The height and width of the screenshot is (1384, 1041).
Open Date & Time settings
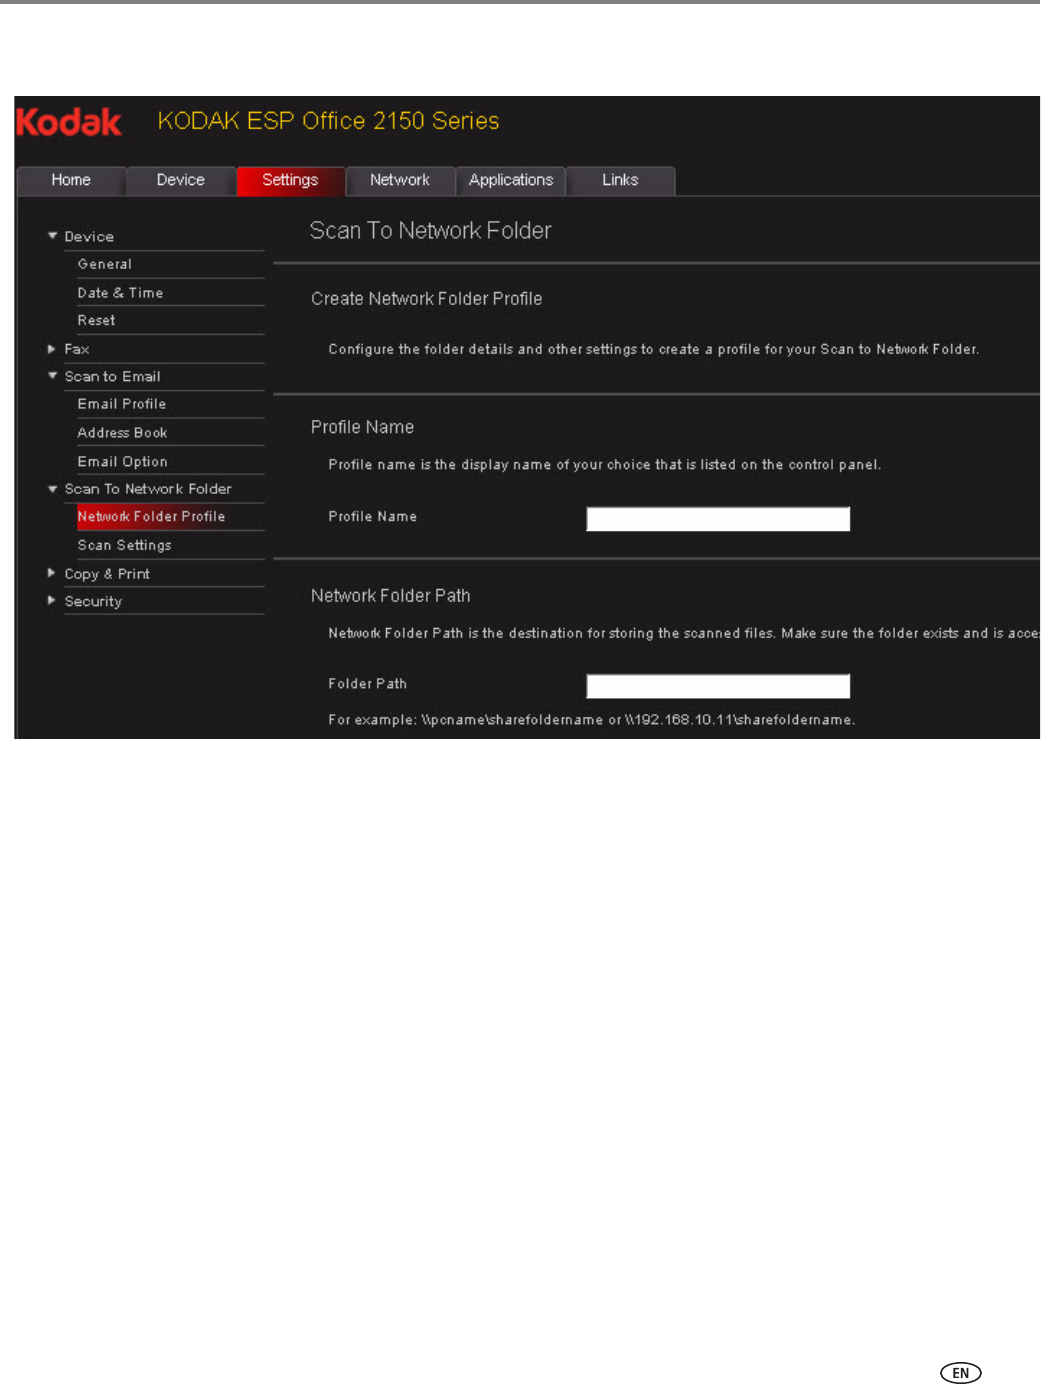120,293
